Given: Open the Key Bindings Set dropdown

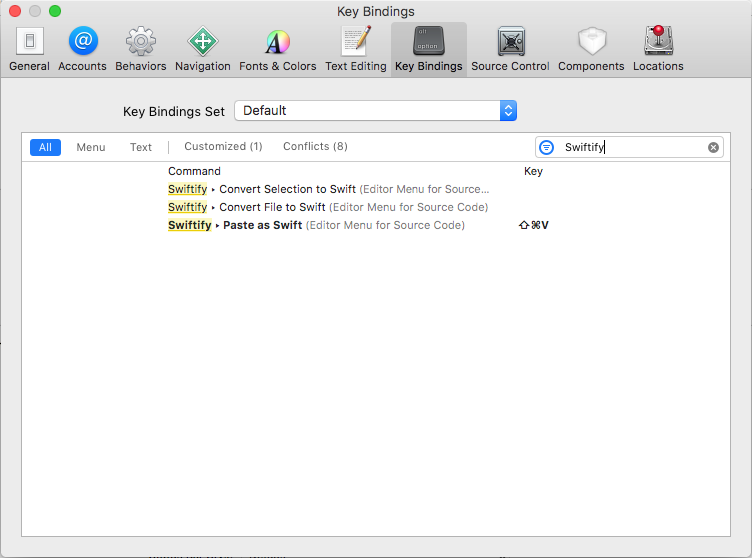Looking at the screenshot, I should 375,110.
